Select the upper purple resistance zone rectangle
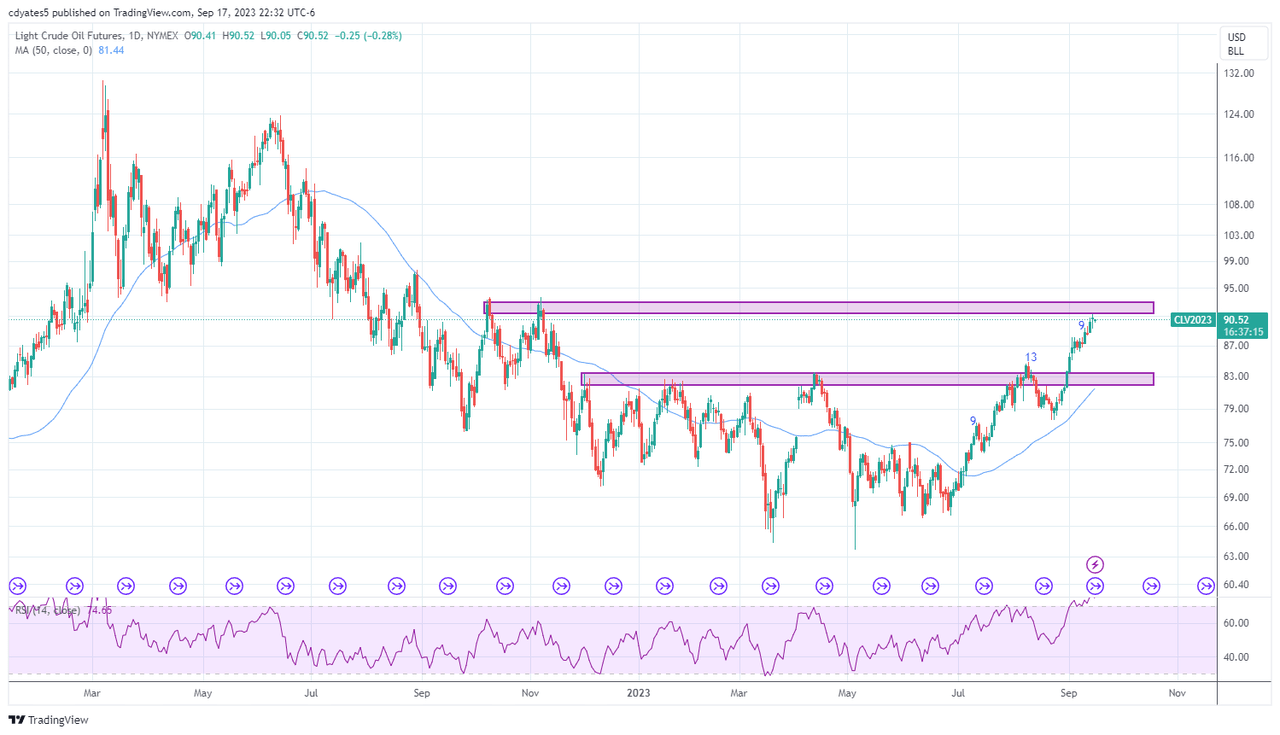 819,308
